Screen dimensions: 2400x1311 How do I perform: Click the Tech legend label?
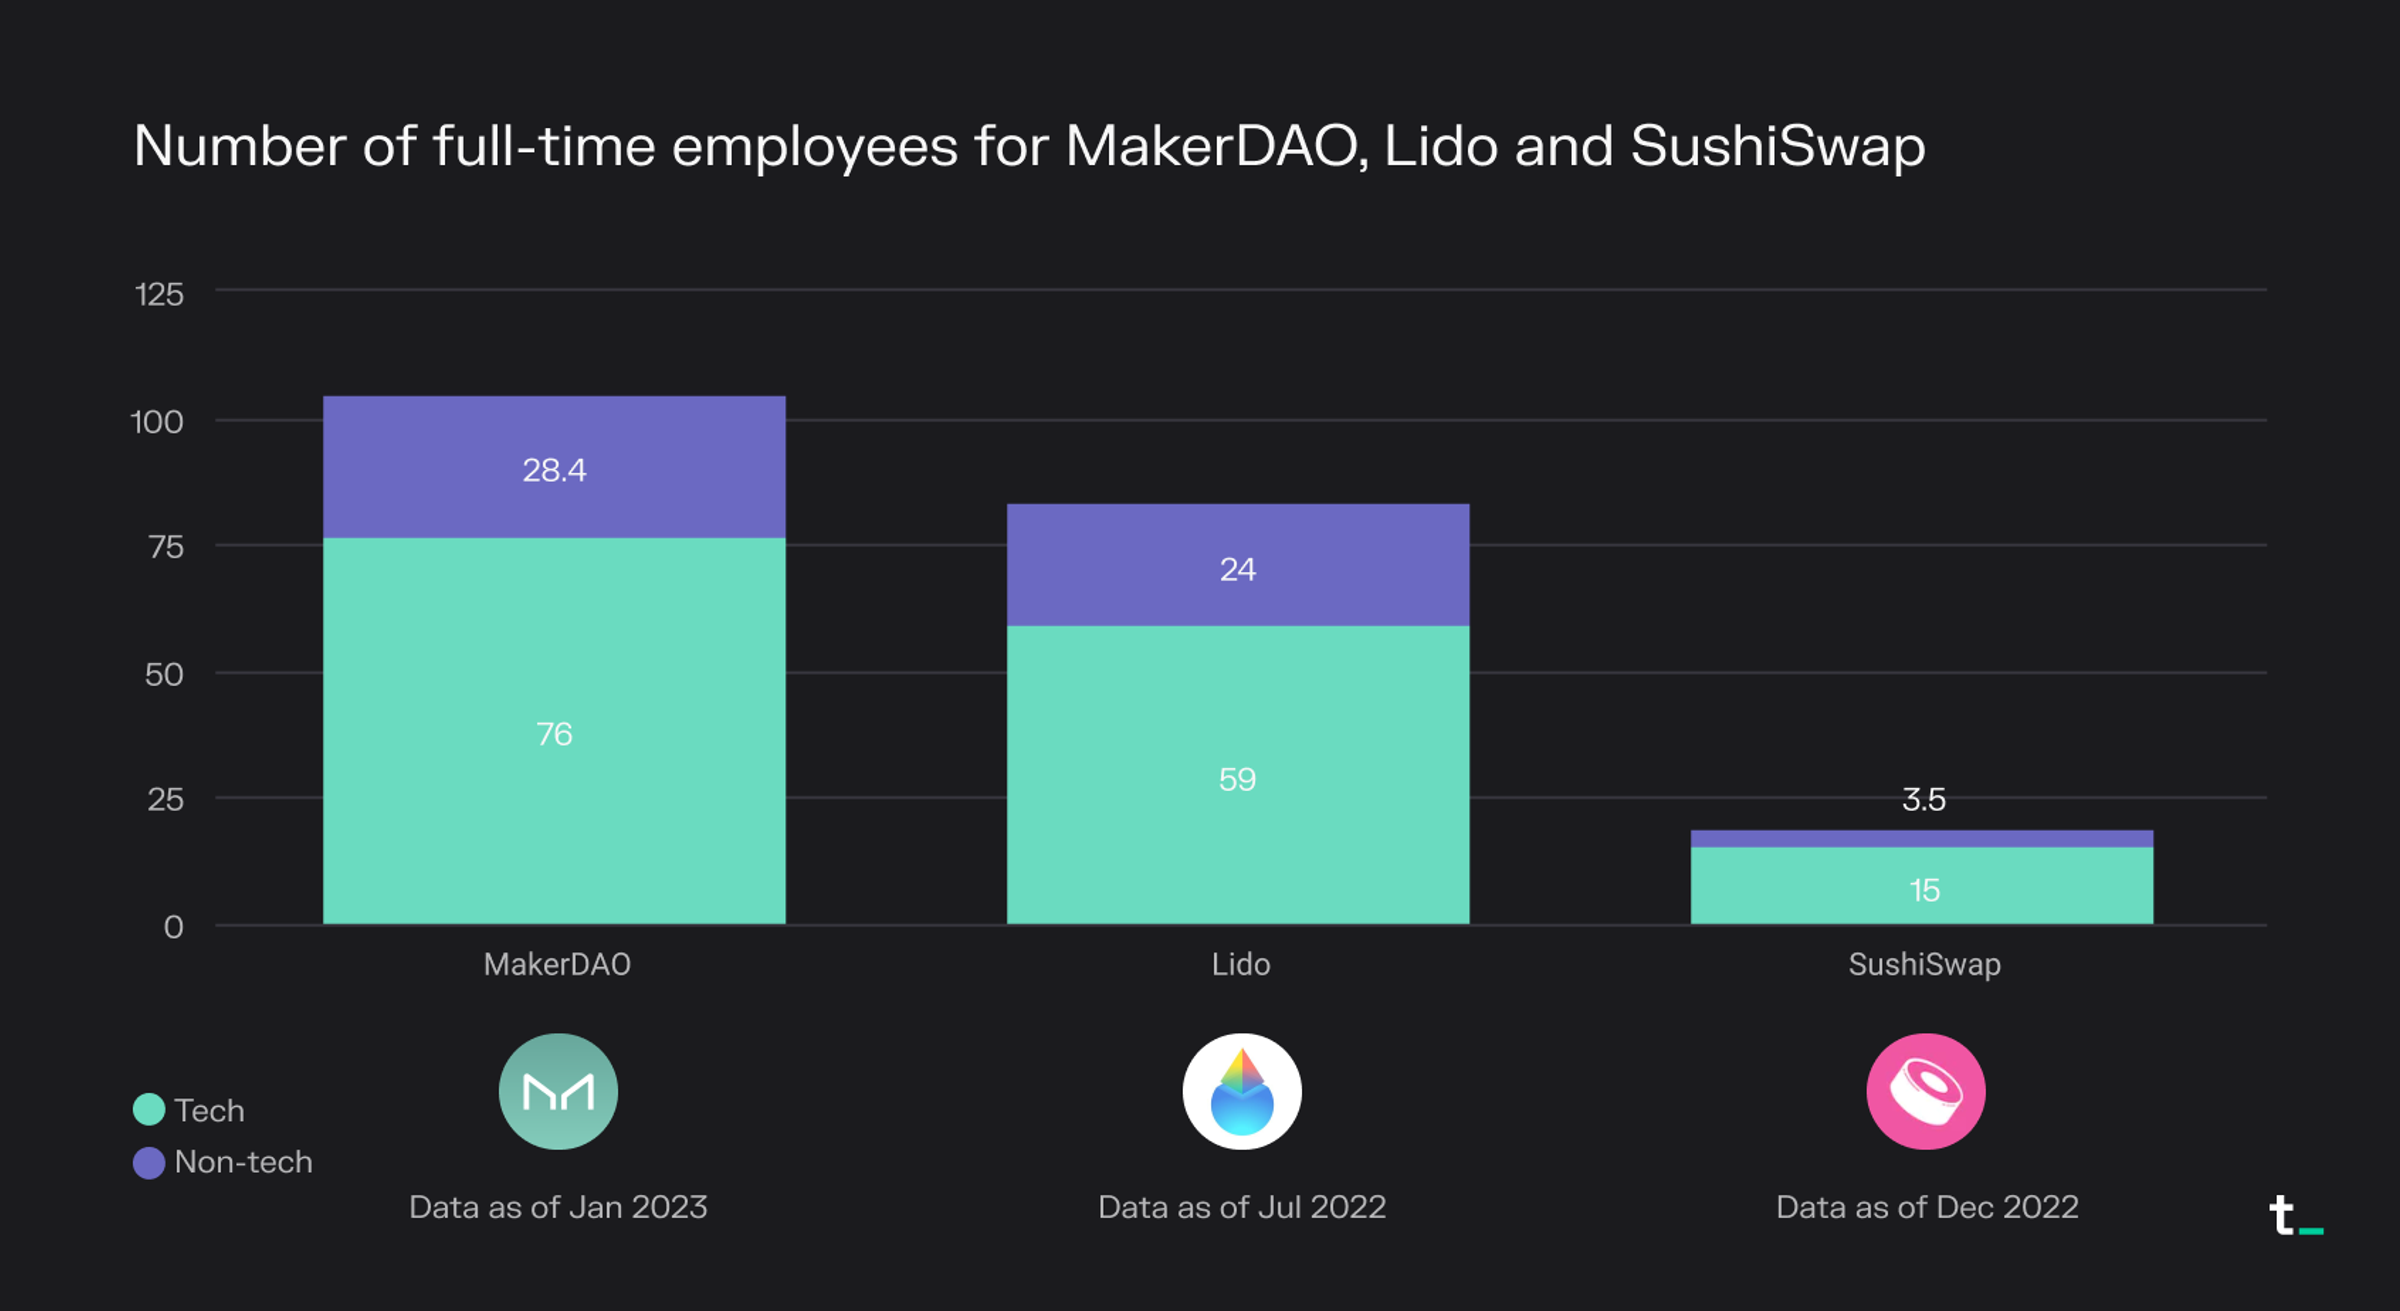[209, 1110]
